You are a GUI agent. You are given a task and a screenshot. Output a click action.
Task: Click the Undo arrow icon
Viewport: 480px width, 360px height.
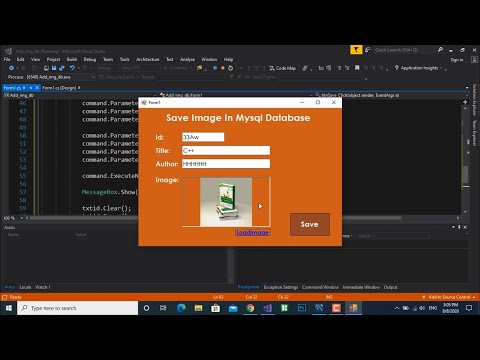tap(72, 68)
